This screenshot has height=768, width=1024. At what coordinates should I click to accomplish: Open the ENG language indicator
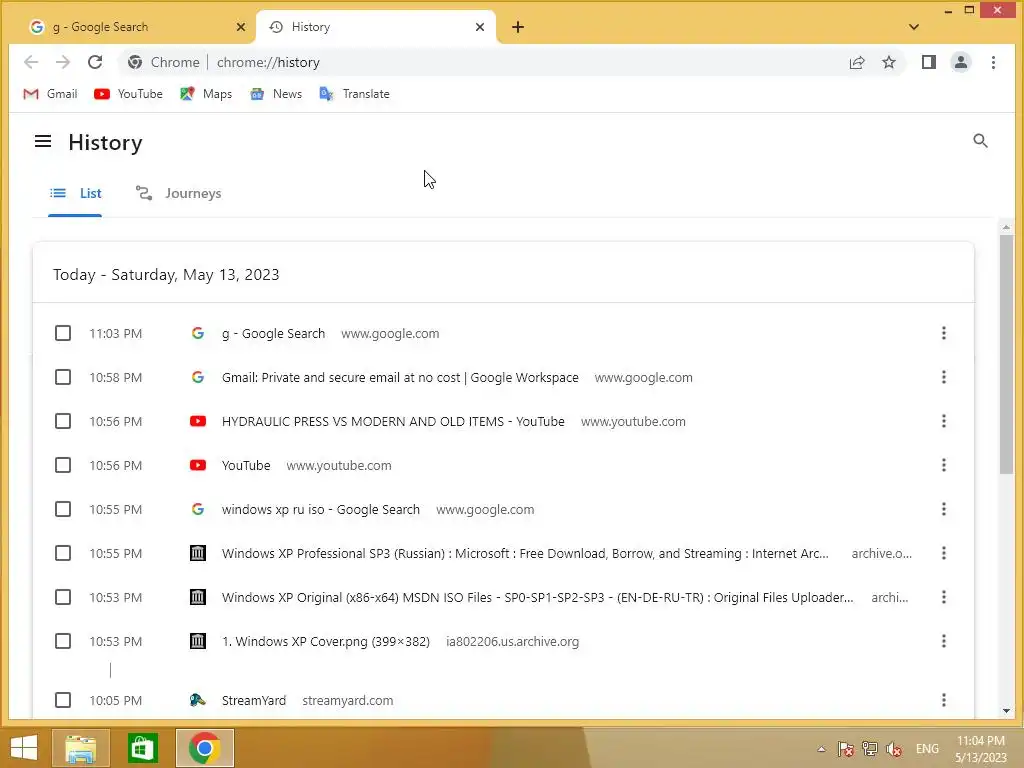coord(927,749)
